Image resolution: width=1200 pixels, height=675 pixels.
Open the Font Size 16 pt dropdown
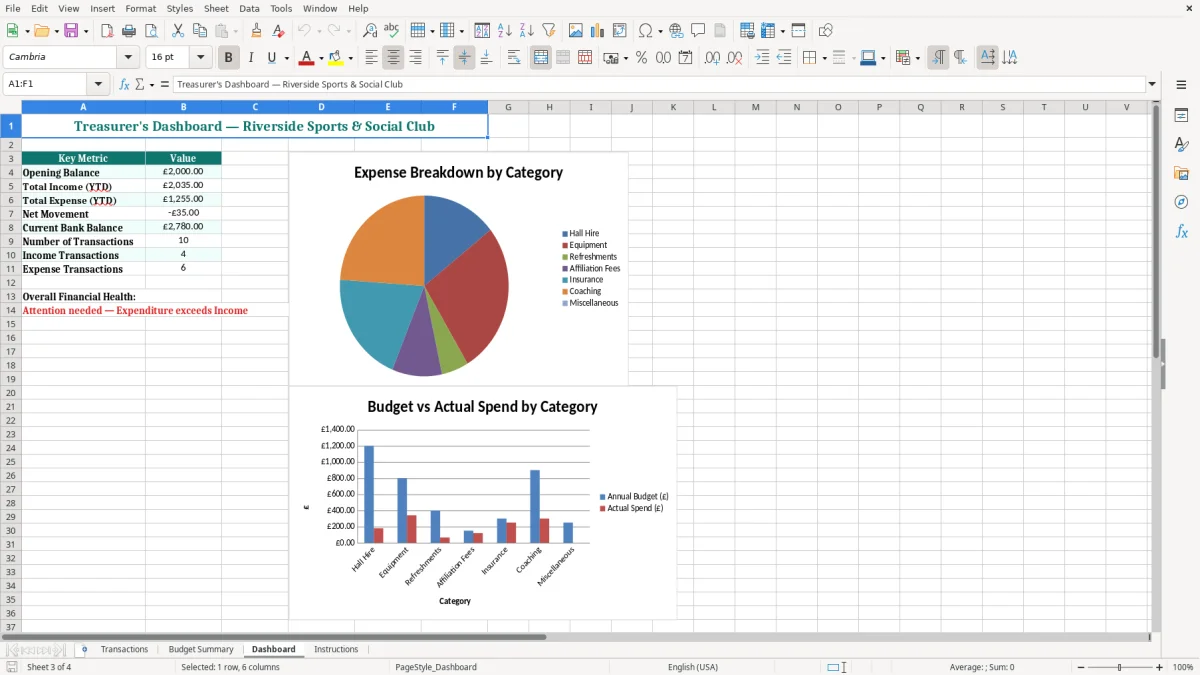click(x=200, y=57)
